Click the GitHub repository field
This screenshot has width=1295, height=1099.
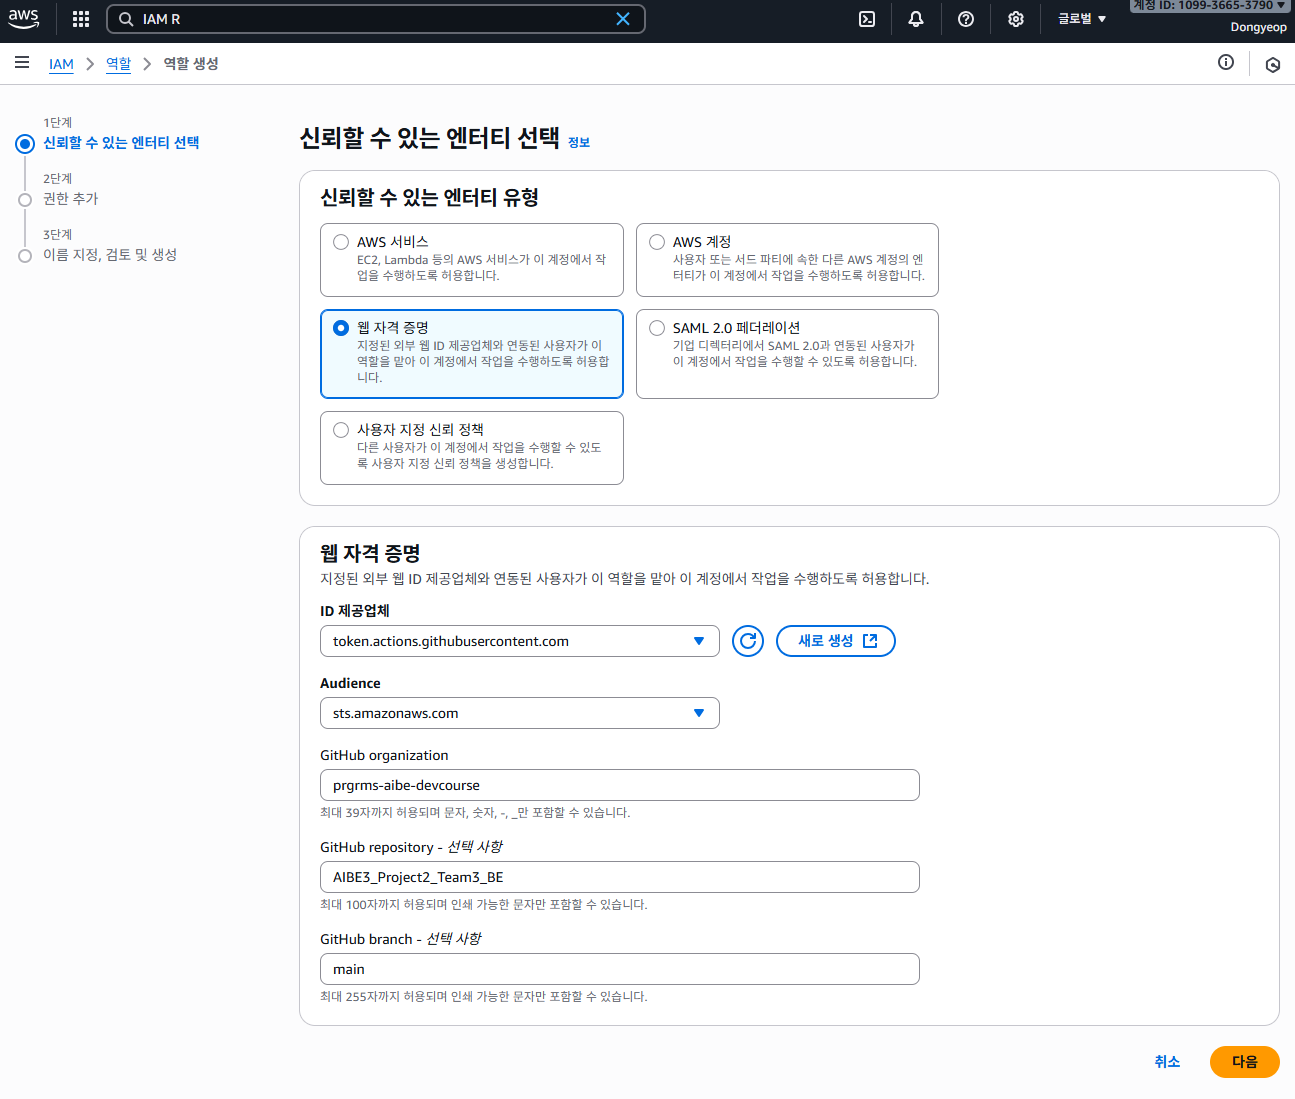[620, 877]
